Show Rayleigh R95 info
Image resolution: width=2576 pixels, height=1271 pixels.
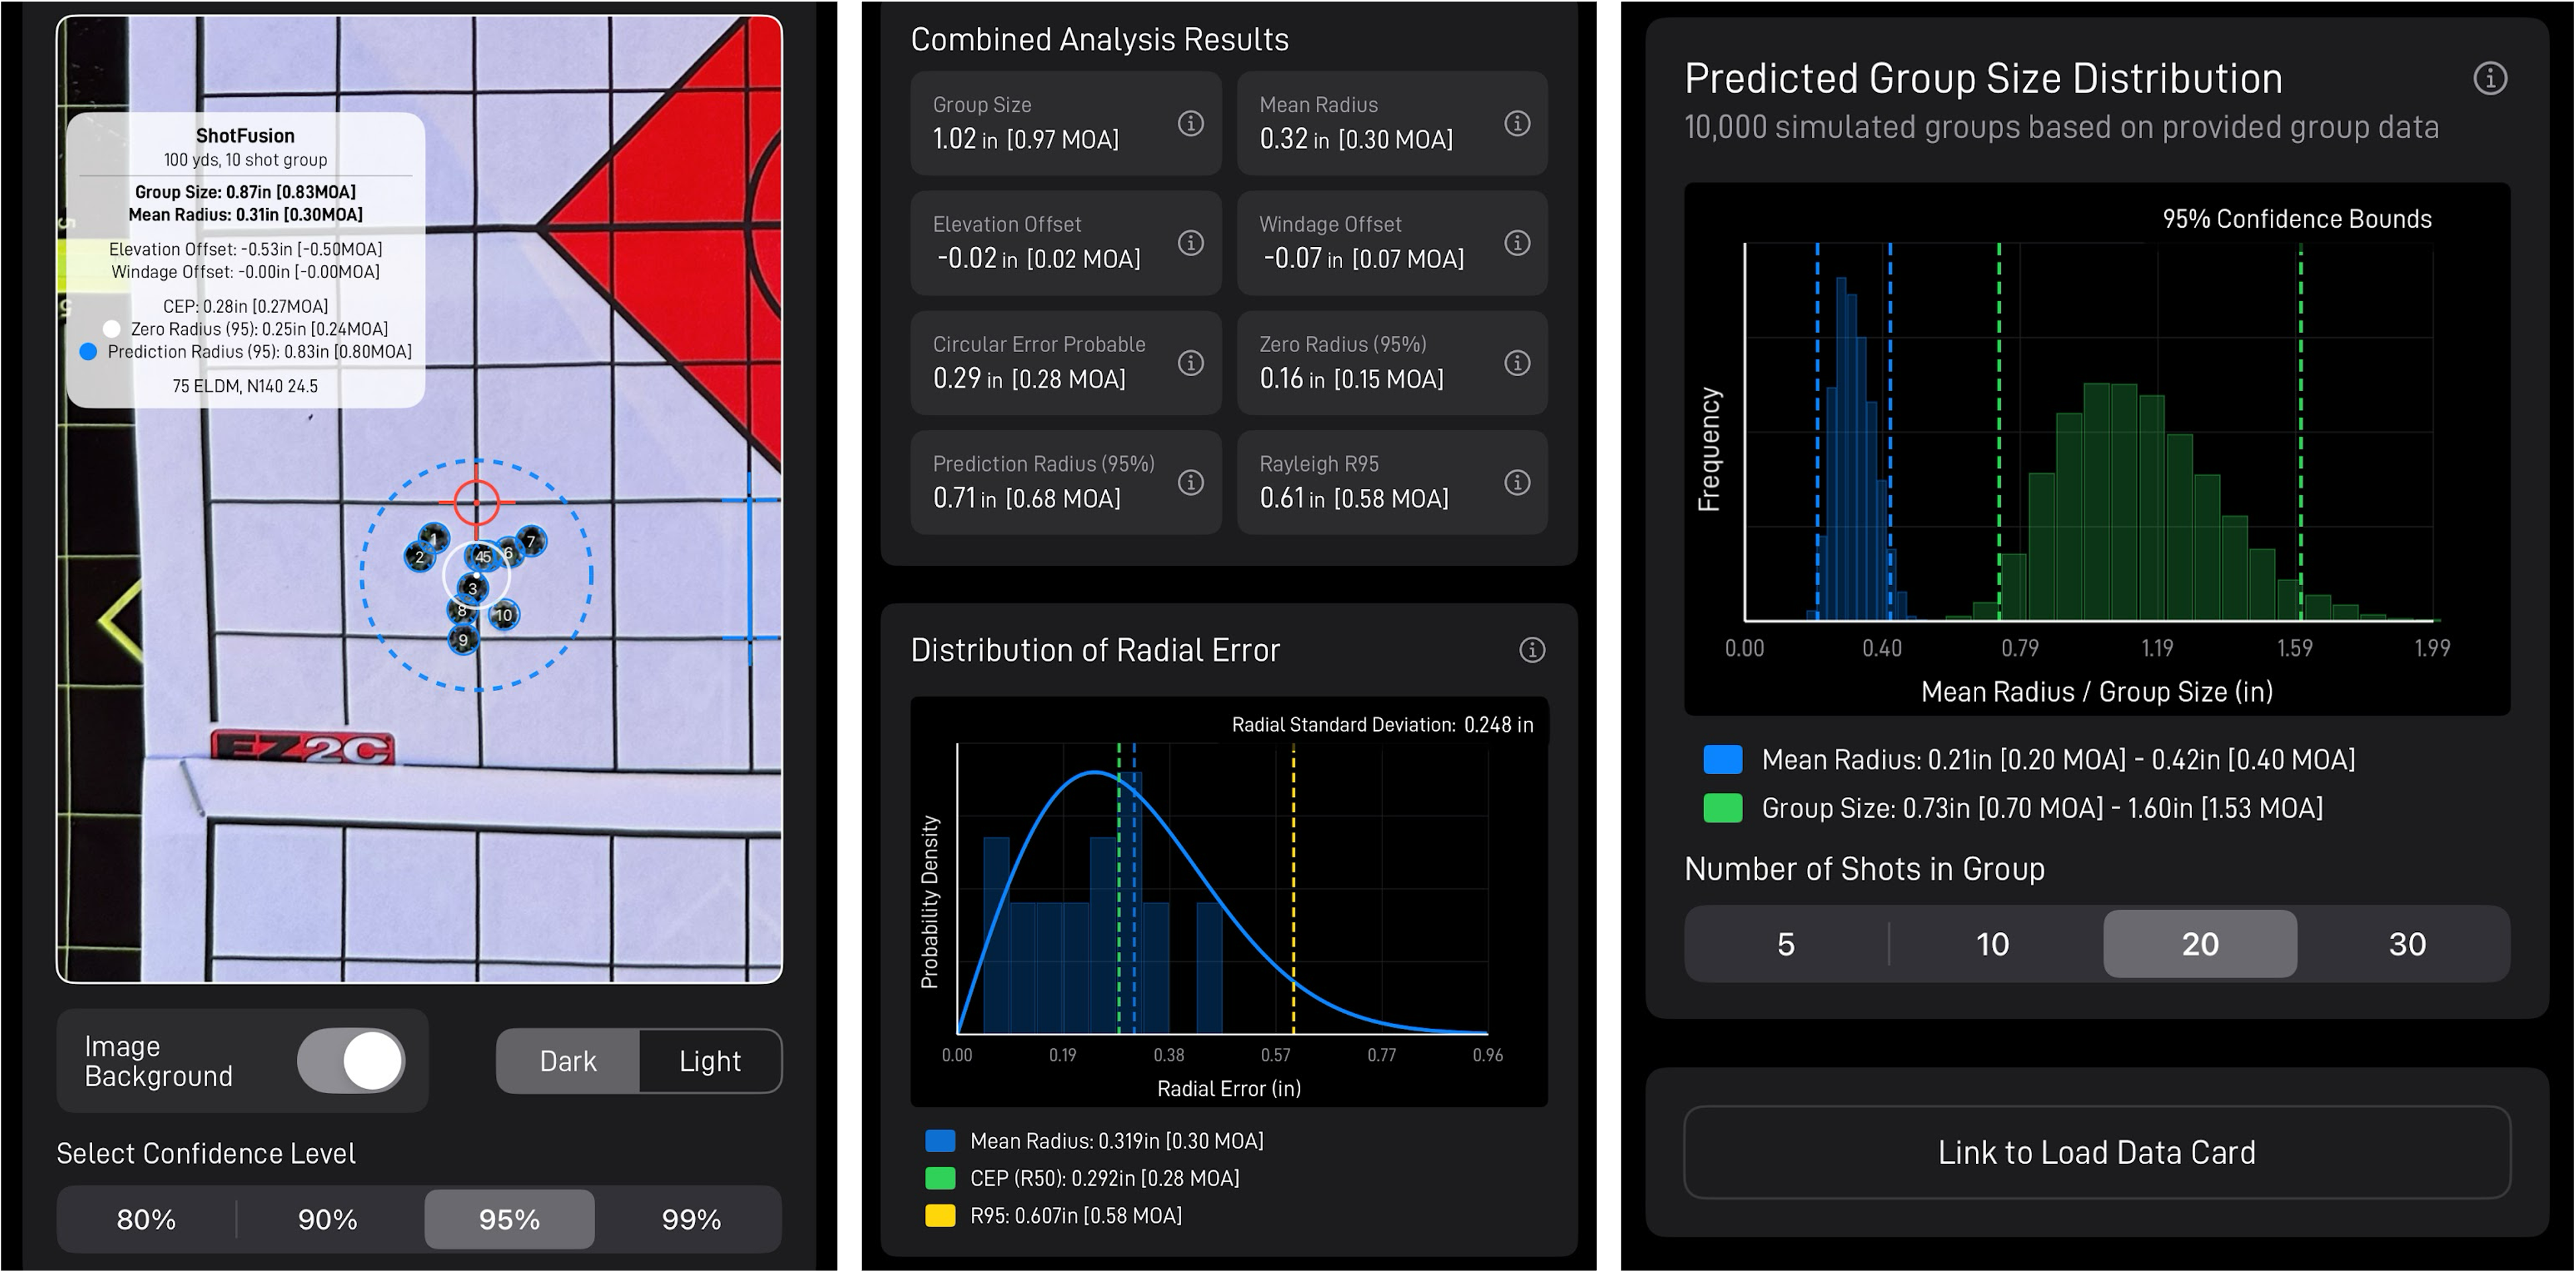[1517, 483]
